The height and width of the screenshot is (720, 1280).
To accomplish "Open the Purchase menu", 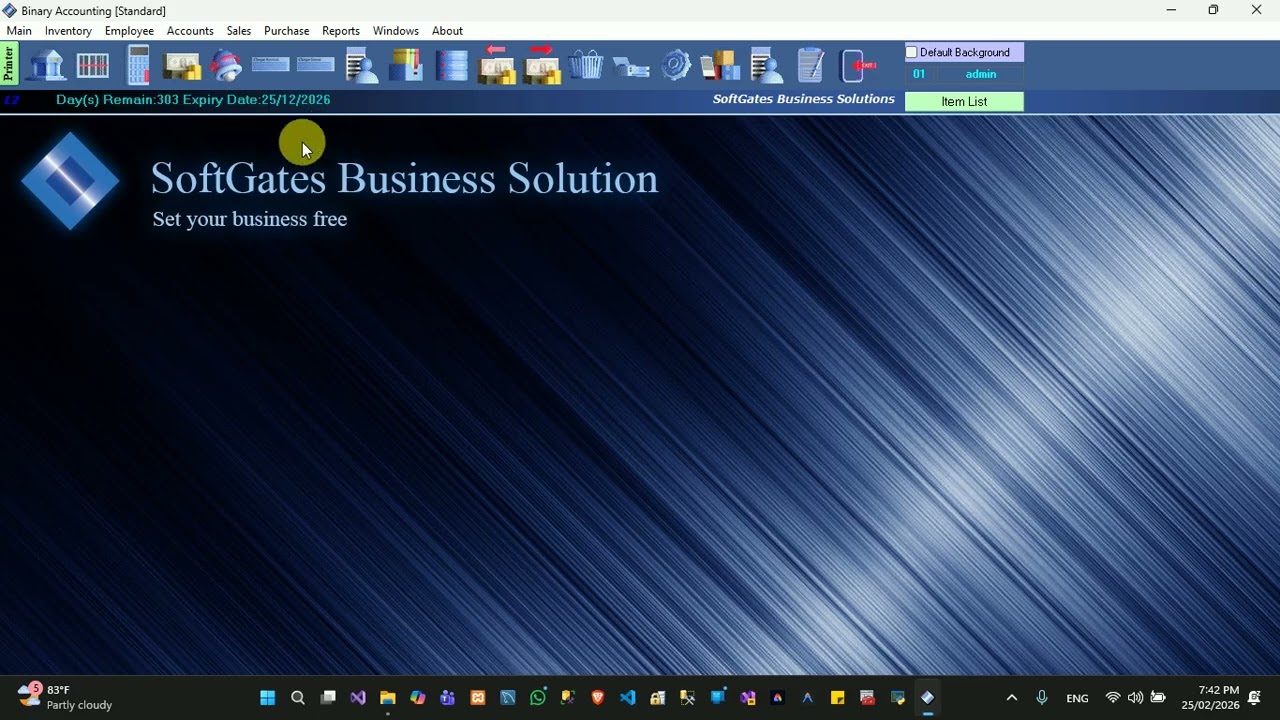I will pos(287,31).
